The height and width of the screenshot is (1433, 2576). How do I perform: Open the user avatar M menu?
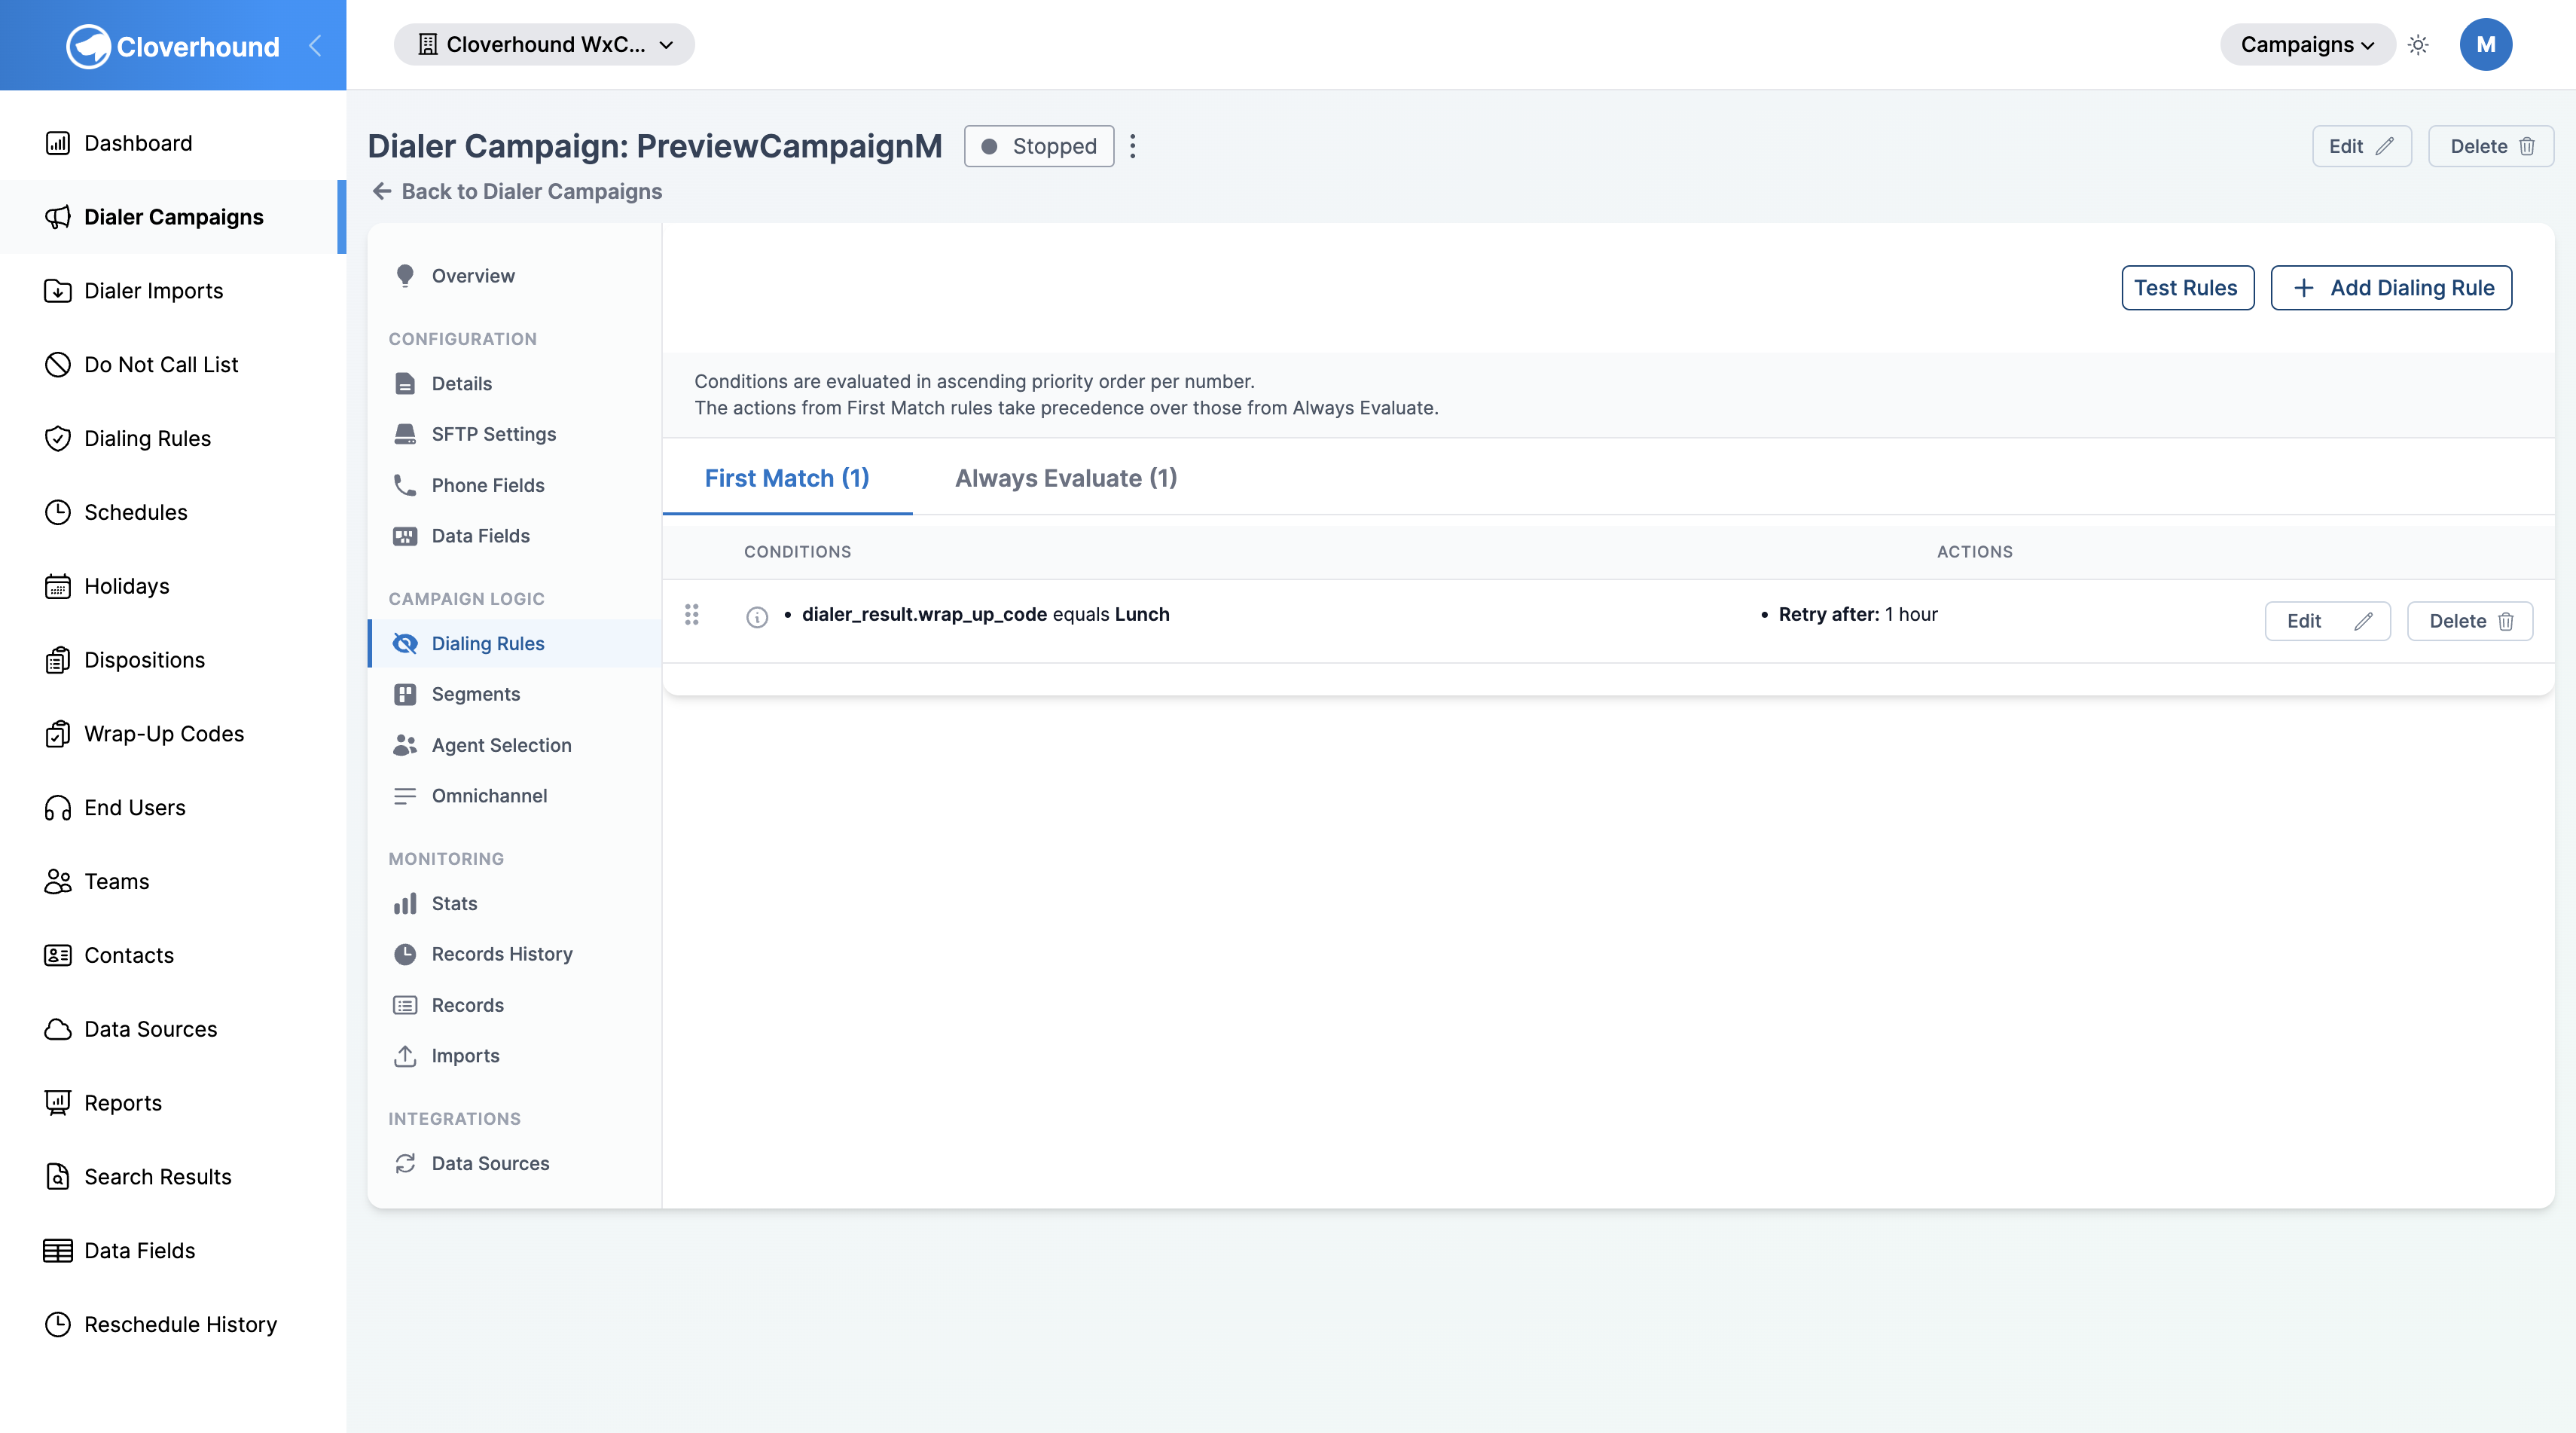(x=2485, y=45)
